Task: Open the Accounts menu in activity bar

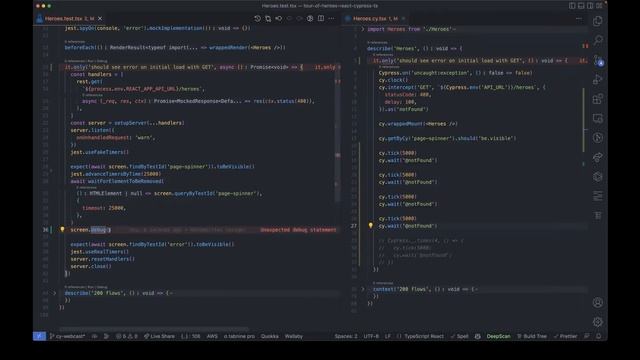Action: tap(598, 302)
